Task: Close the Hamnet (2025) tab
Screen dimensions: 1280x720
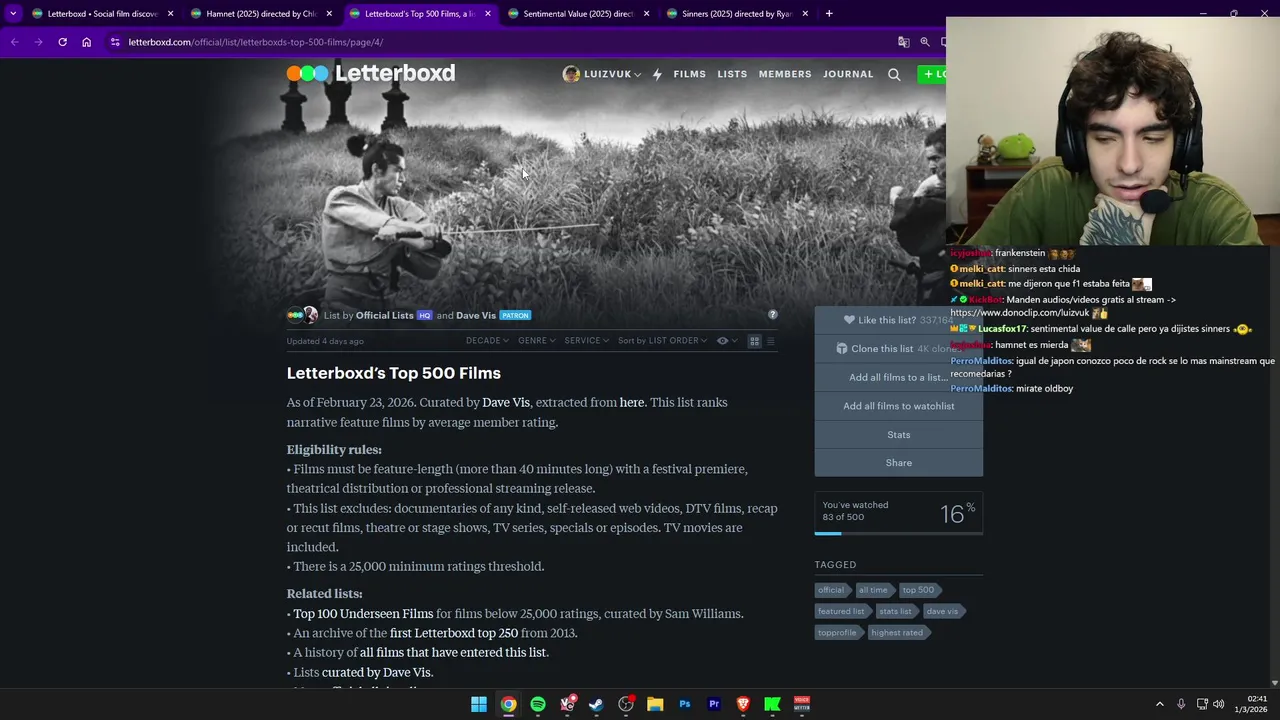Action: (329, 14)
